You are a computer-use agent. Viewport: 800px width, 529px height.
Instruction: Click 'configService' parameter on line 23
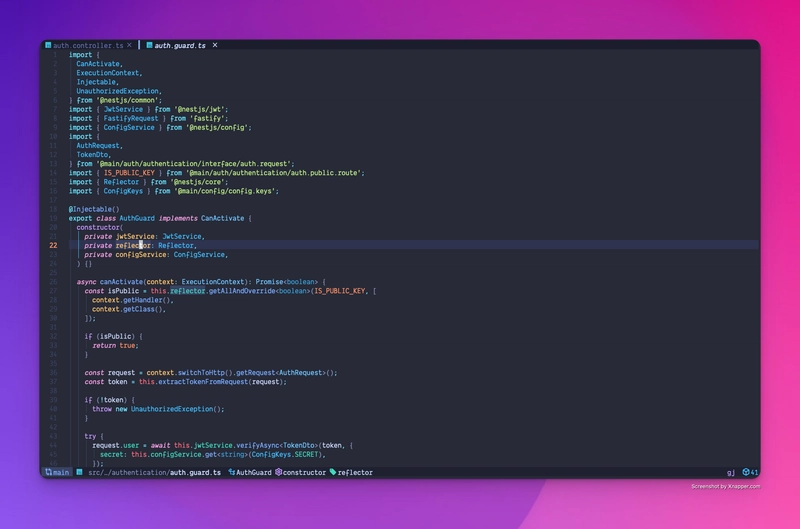click(140, 255)
